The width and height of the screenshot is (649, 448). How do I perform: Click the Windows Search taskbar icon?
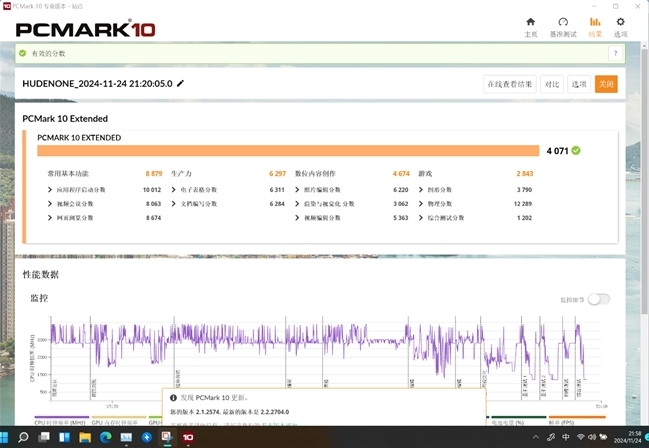[24, 437]
